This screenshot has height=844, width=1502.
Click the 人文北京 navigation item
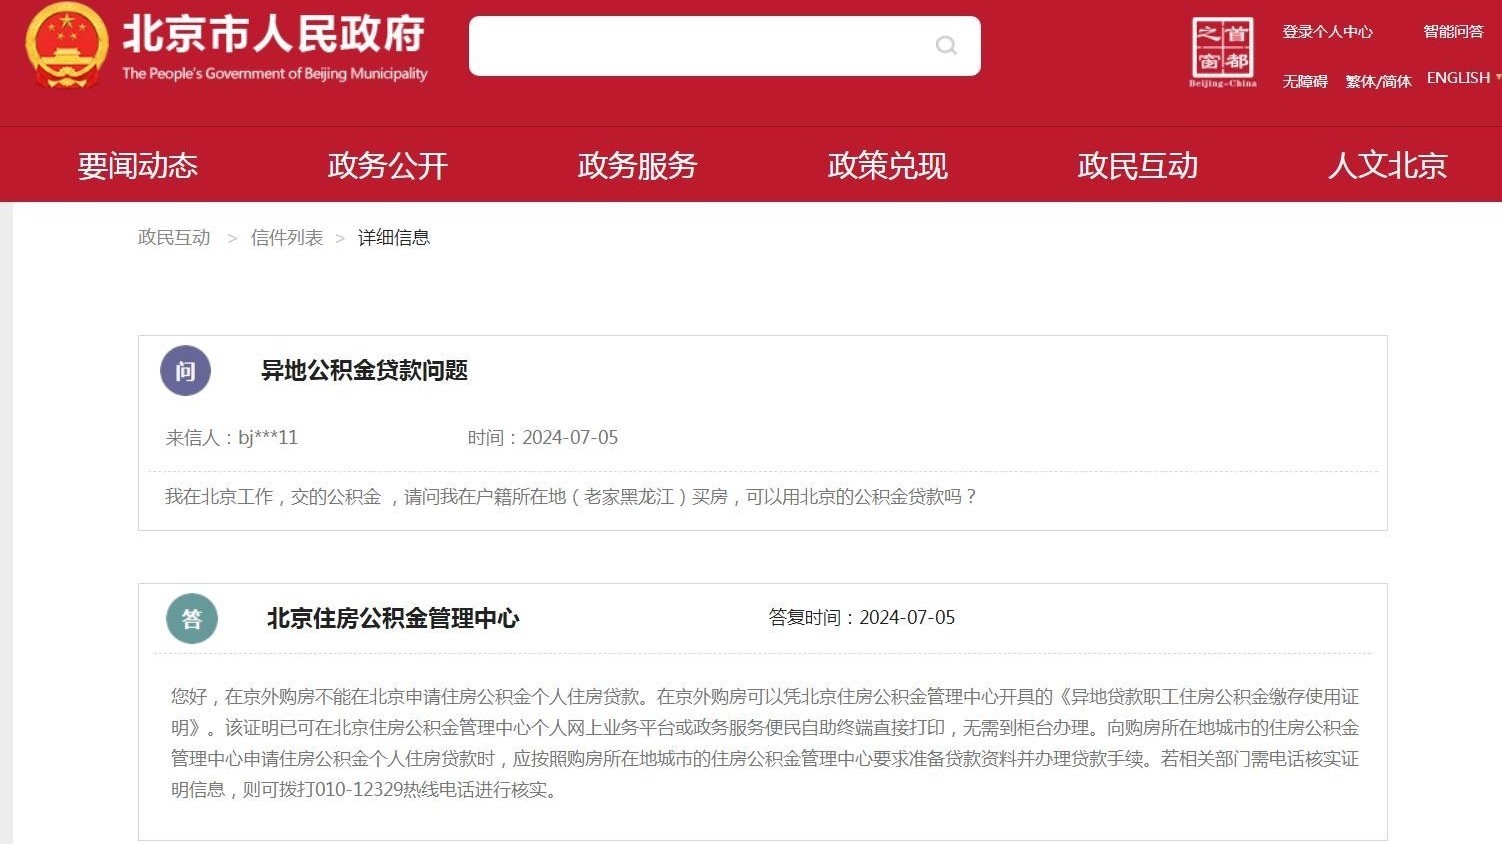point(1387,165)
